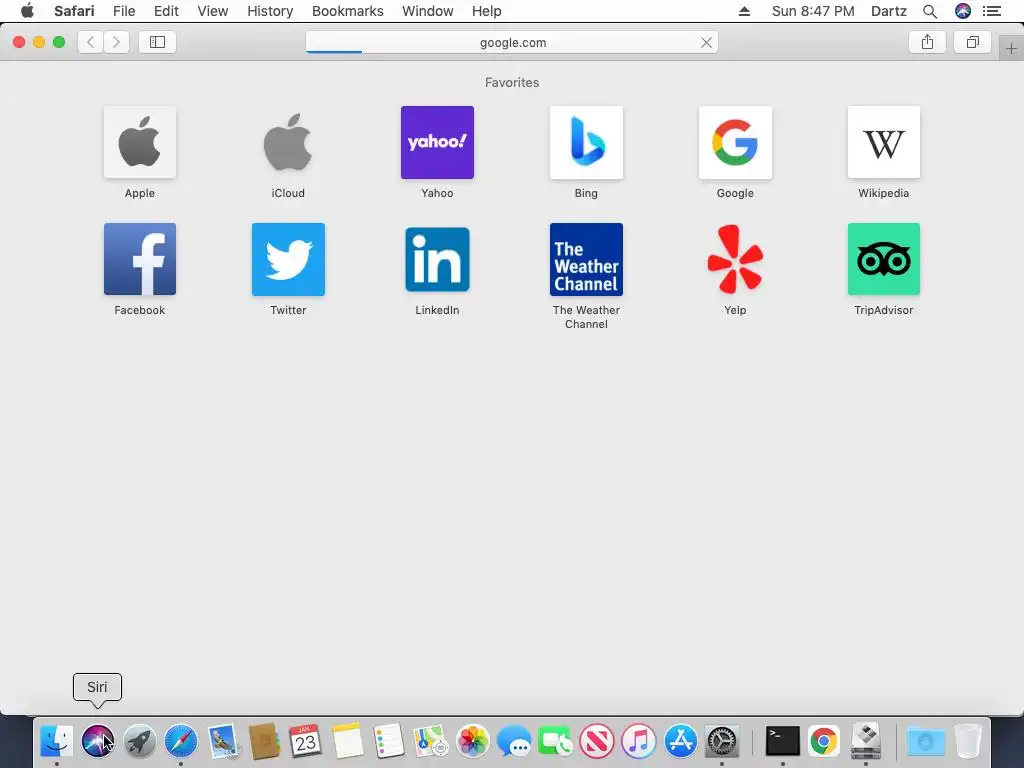The height and width of the screenshot is (768, 1024).
Task: Open the Apple favorite tile
Action: click(x=140, y=142)
